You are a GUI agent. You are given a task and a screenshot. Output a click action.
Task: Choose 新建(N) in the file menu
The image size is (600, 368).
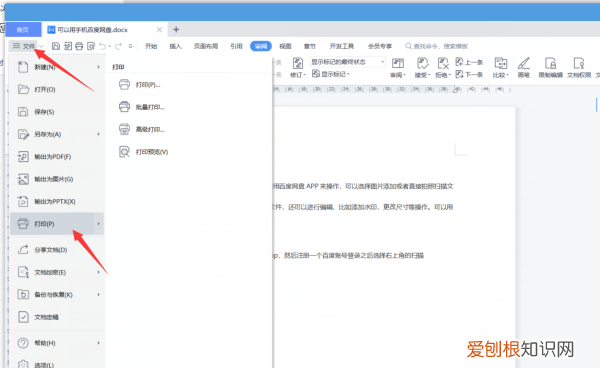click(x=57, y=67)
